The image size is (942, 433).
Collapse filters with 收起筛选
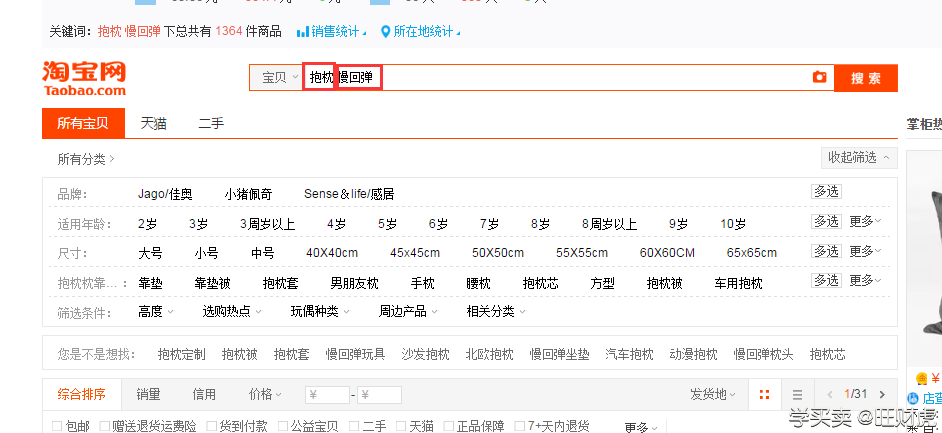point(859,158)
